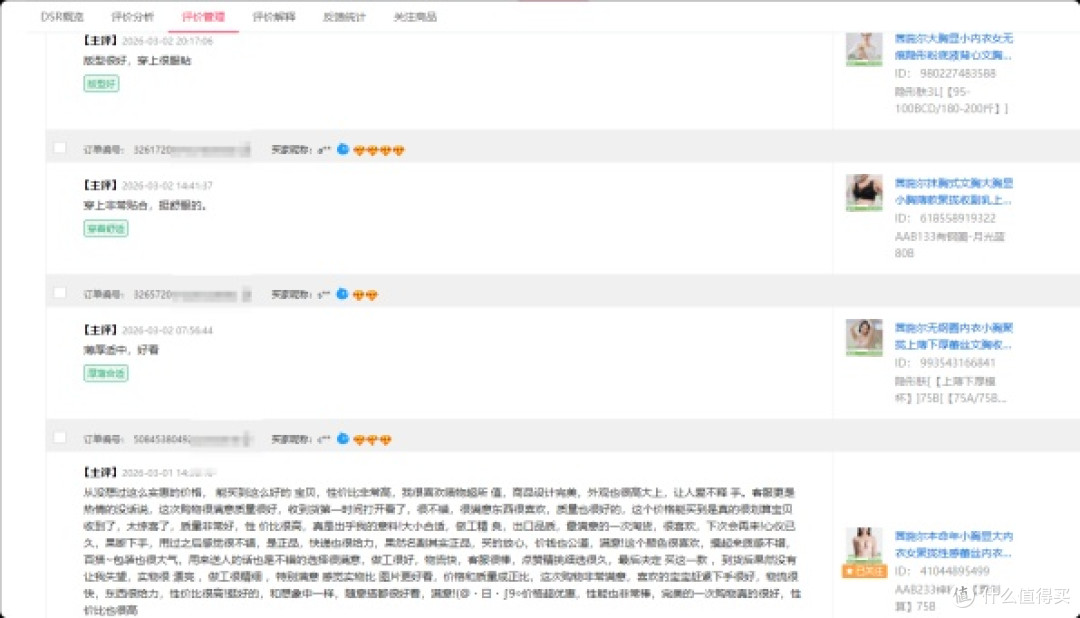
Task: Click the review timestamp 2026-03-02 14:41:37
Action: pos(167,185)
